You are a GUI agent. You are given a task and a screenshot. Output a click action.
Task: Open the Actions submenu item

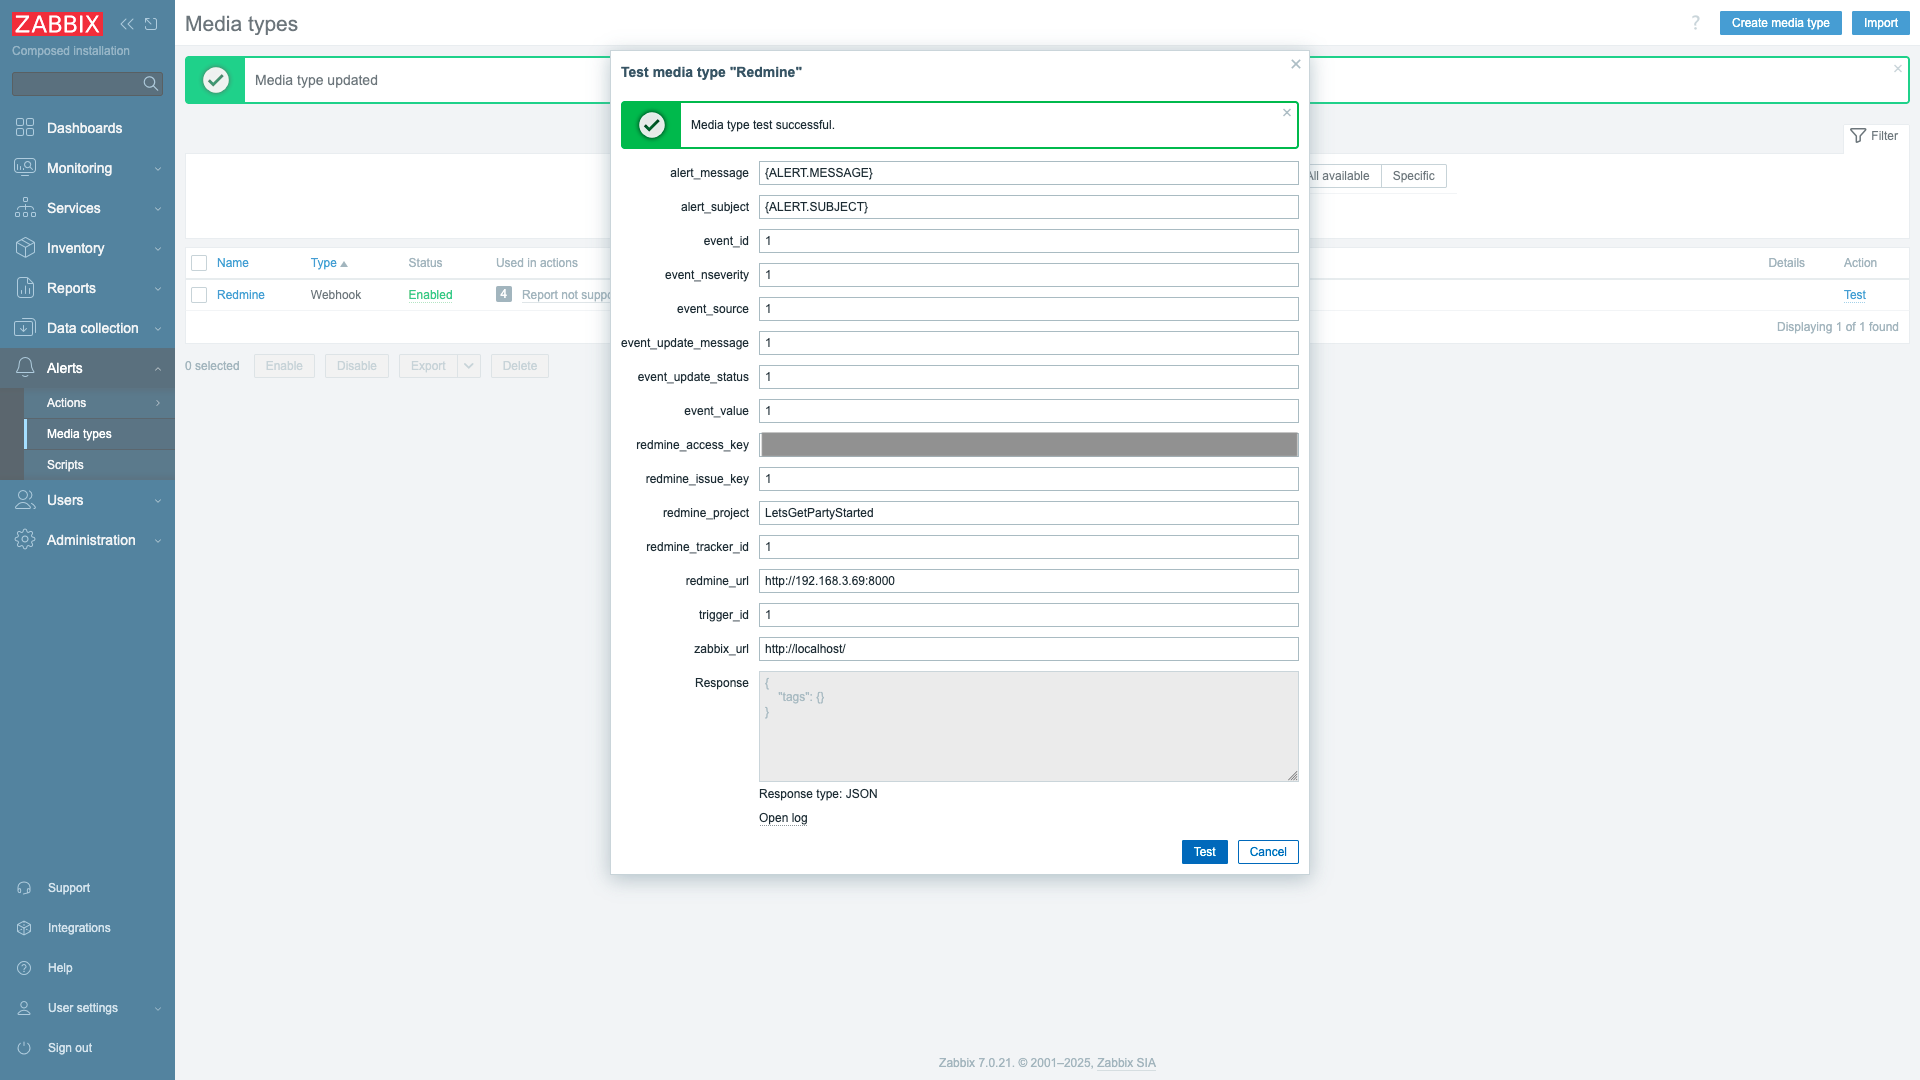coord(67,403)
